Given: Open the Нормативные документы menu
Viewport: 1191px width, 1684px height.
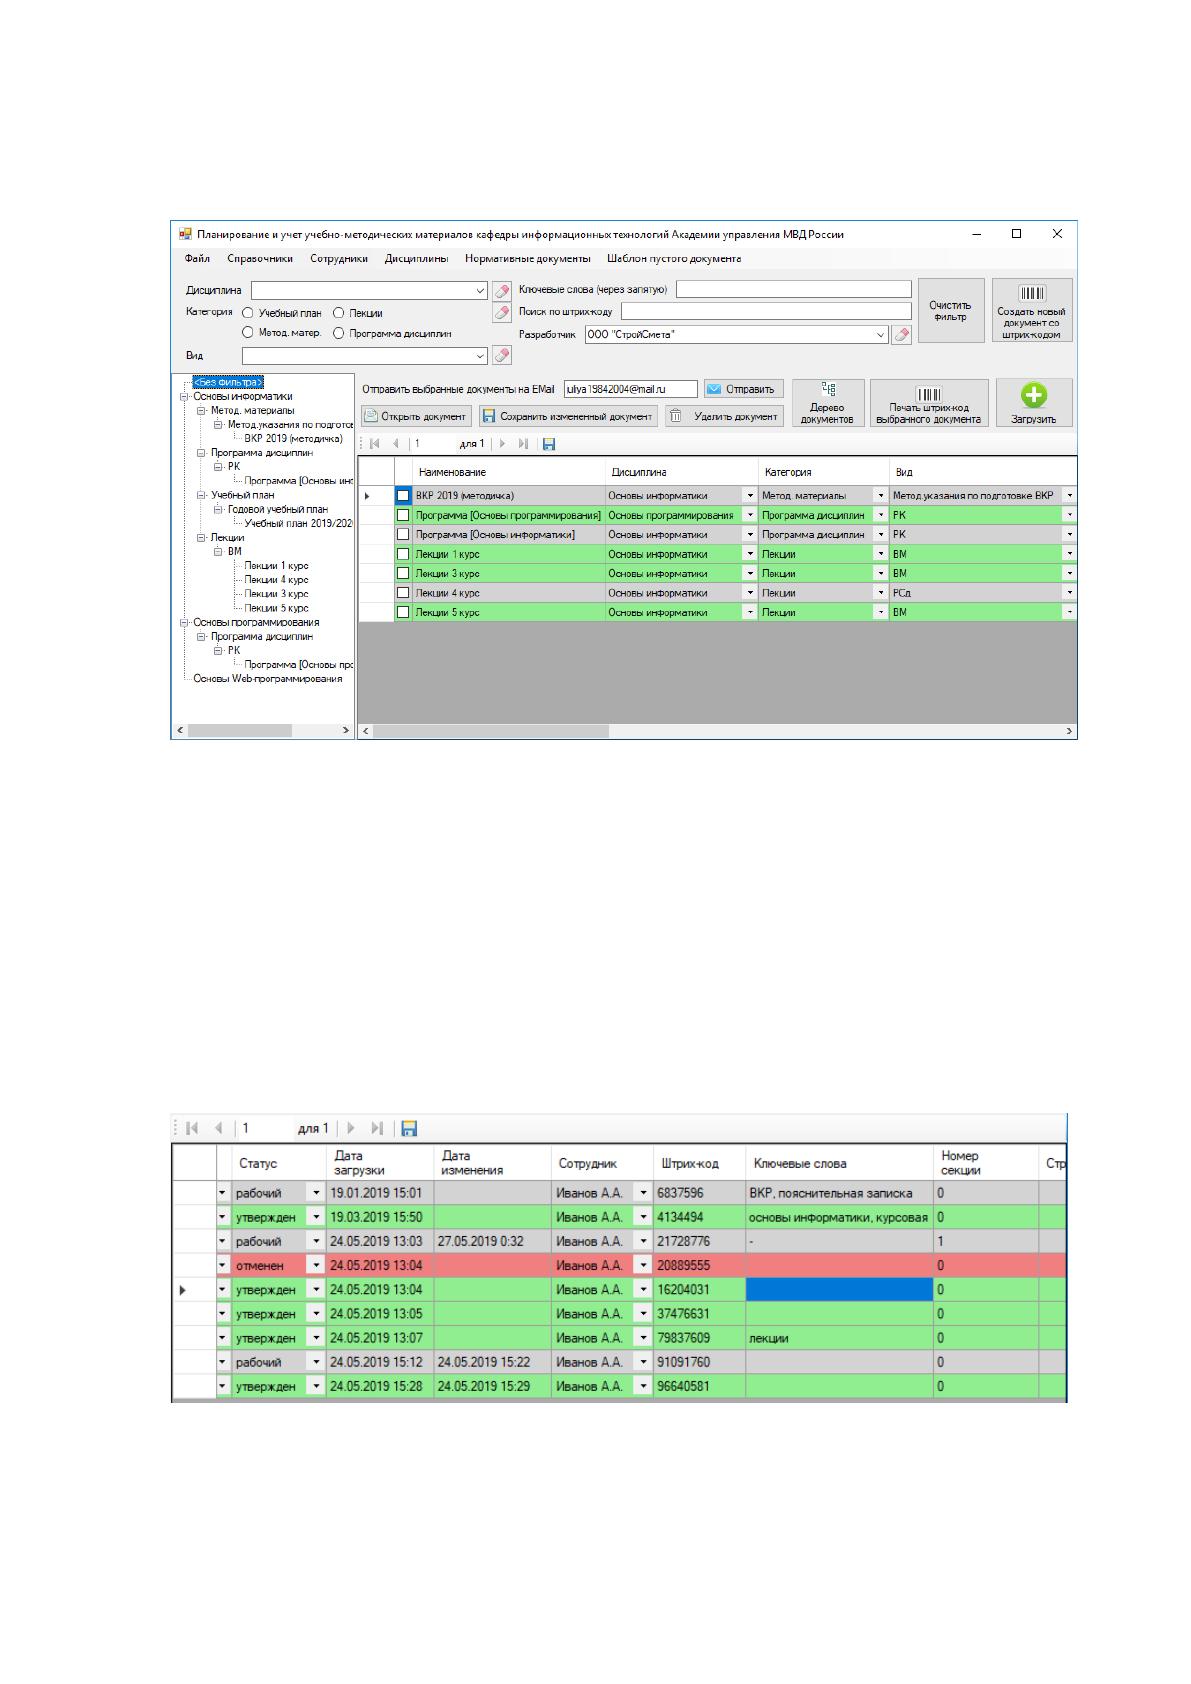Looking at the screenshot, I should 528,258.
